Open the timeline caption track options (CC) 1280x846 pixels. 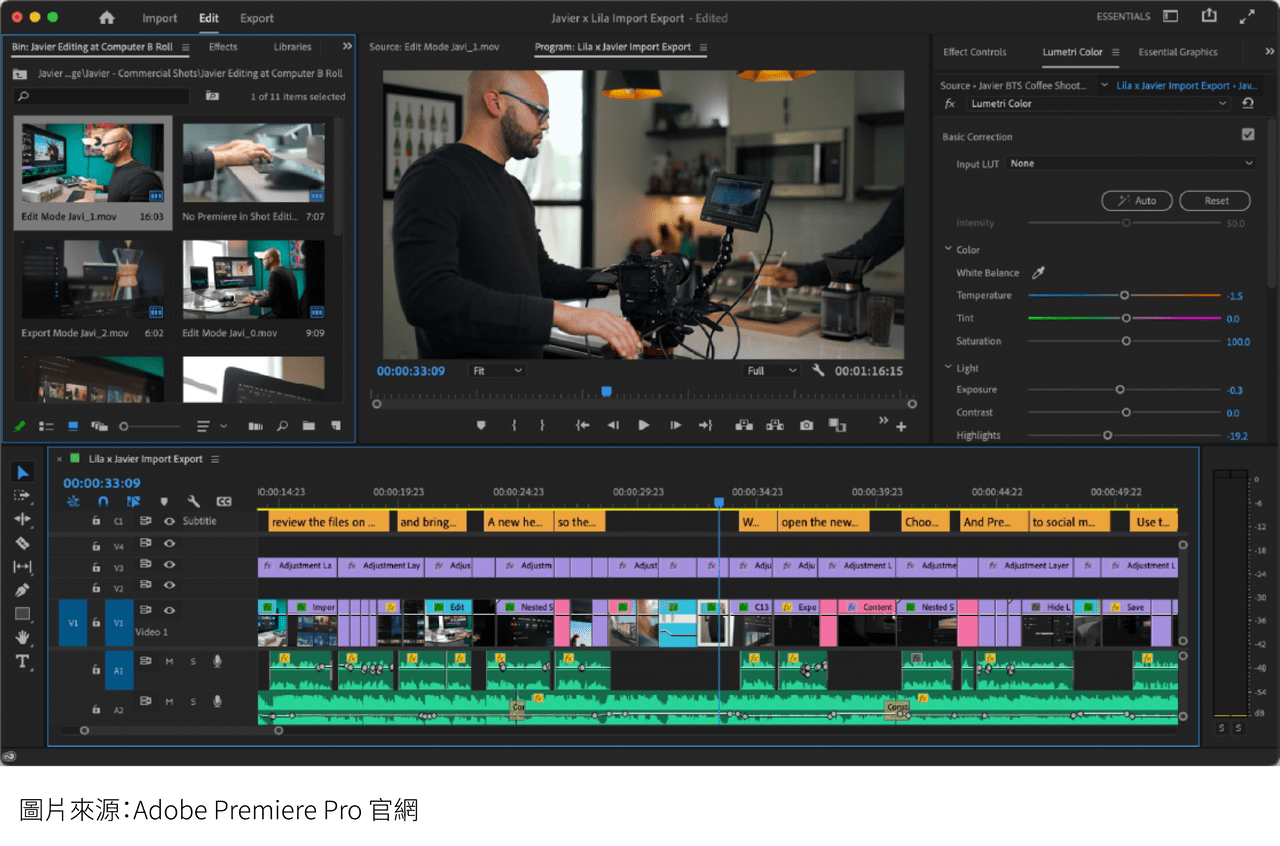tap(224, 502)
